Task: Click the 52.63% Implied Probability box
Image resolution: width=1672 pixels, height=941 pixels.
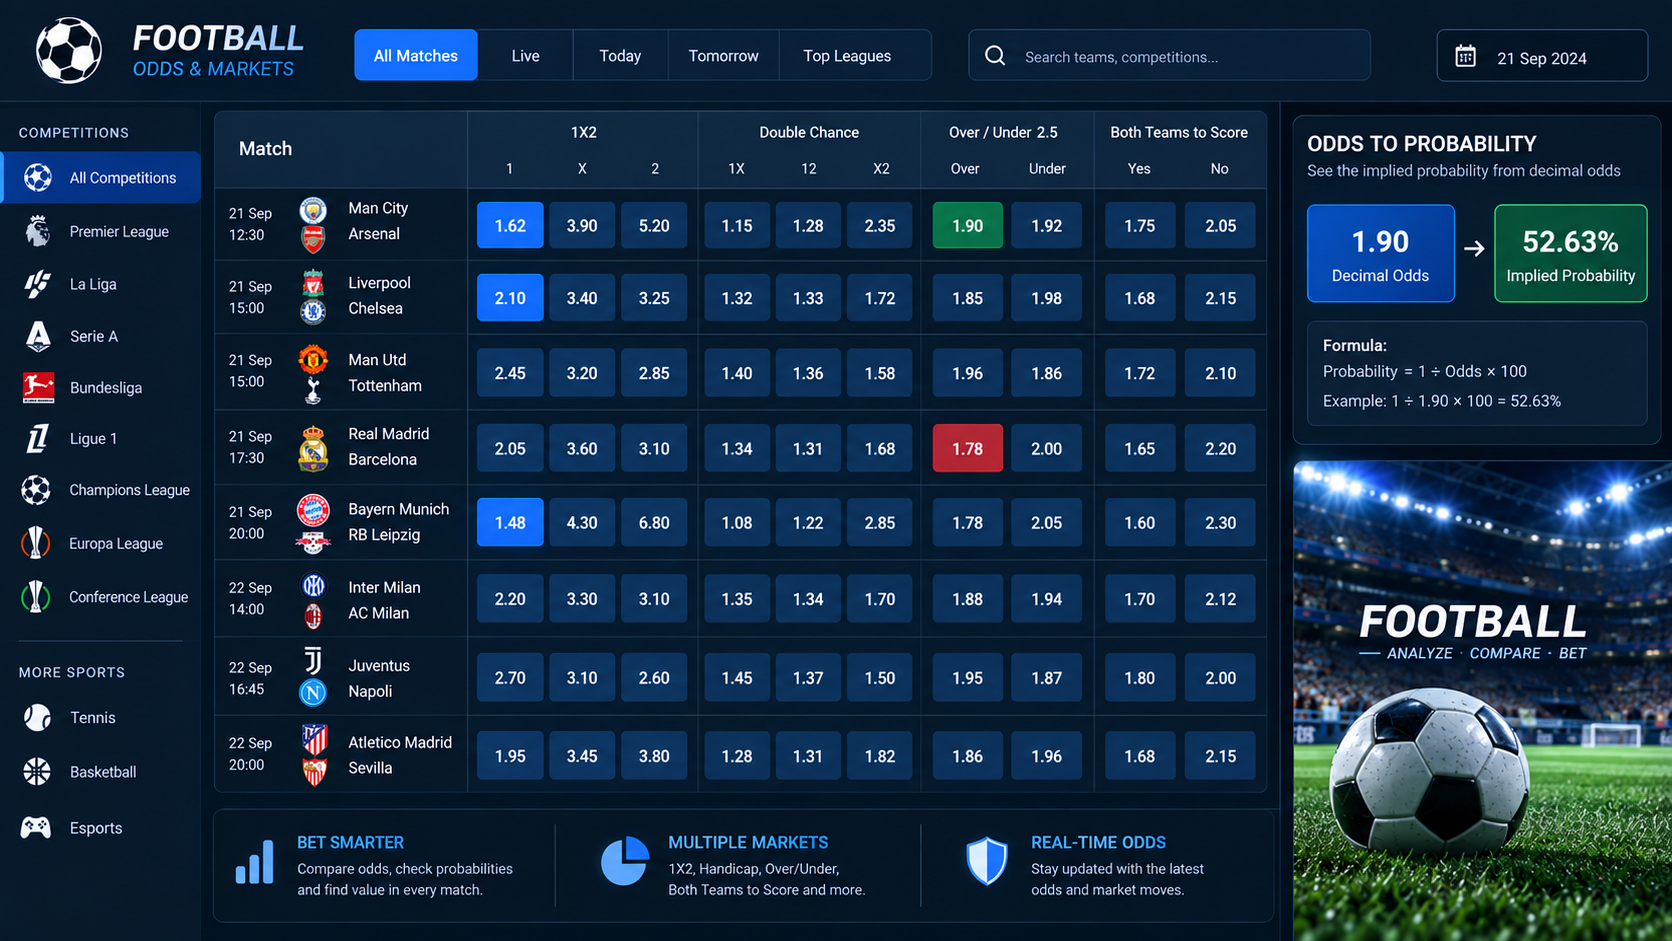Action: [1570, 253]
